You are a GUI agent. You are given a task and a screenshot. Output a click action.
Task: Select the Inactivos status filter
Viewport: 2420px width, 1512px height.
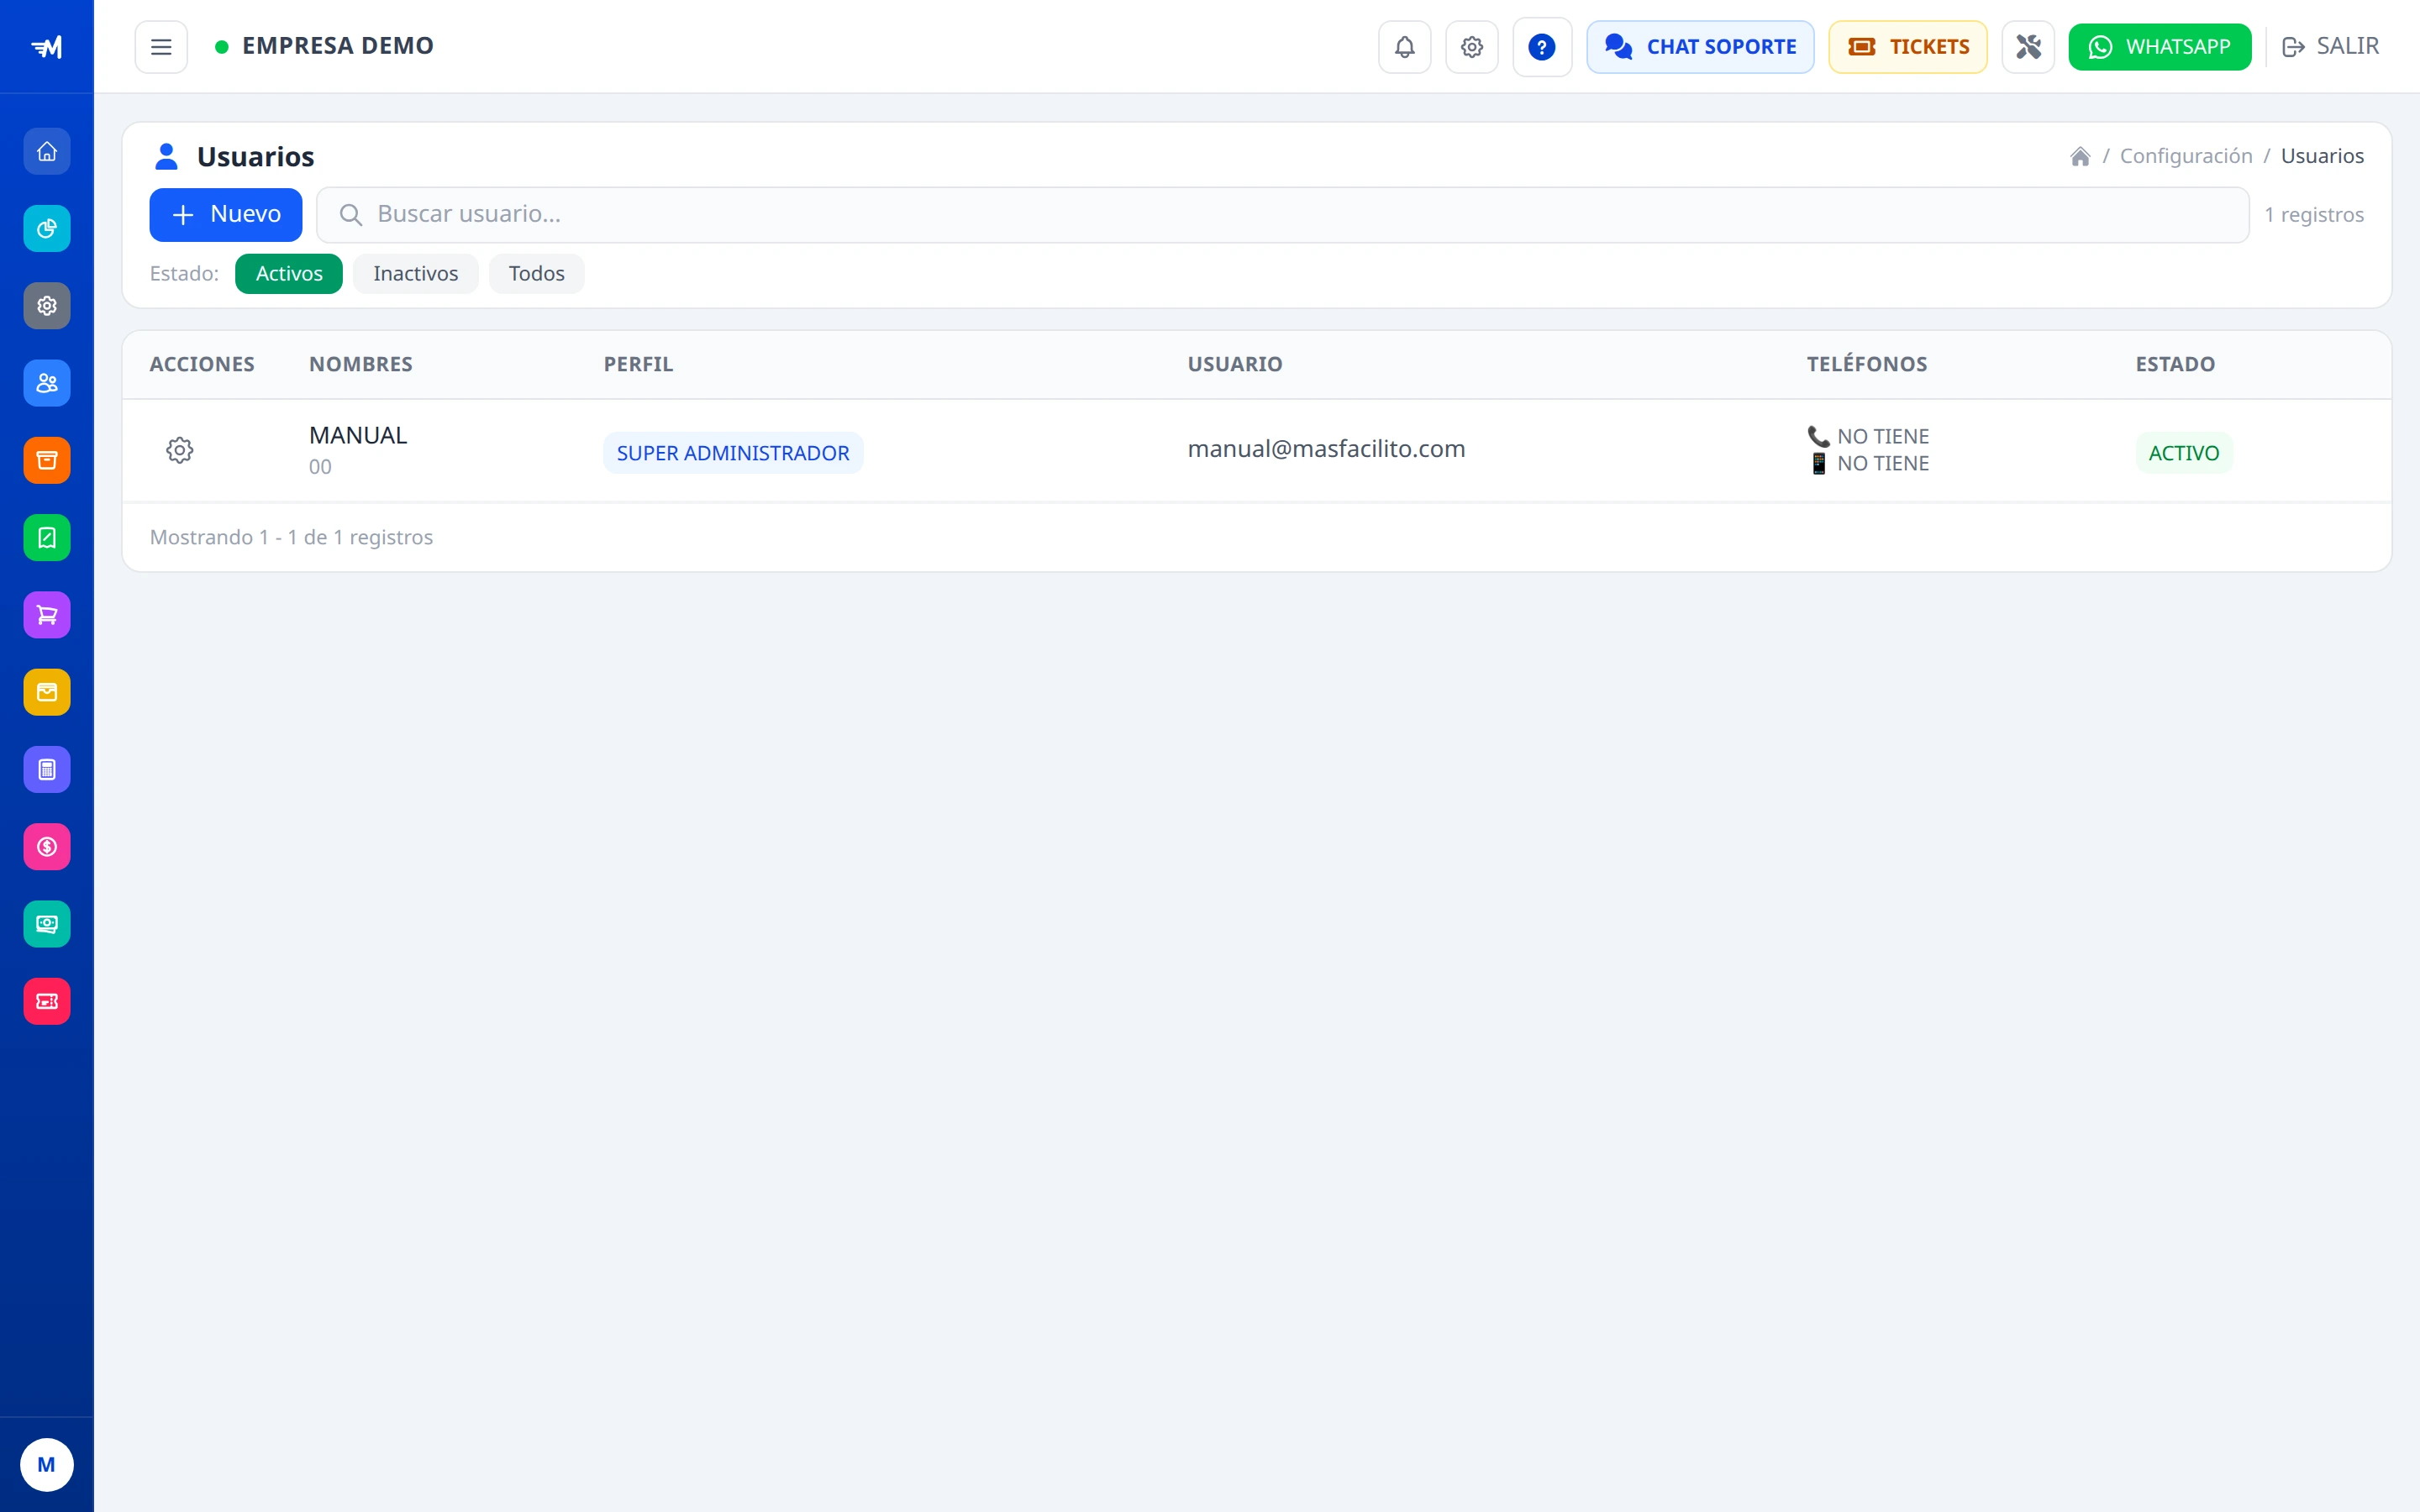pyautogui.click(x=415, y=274)
